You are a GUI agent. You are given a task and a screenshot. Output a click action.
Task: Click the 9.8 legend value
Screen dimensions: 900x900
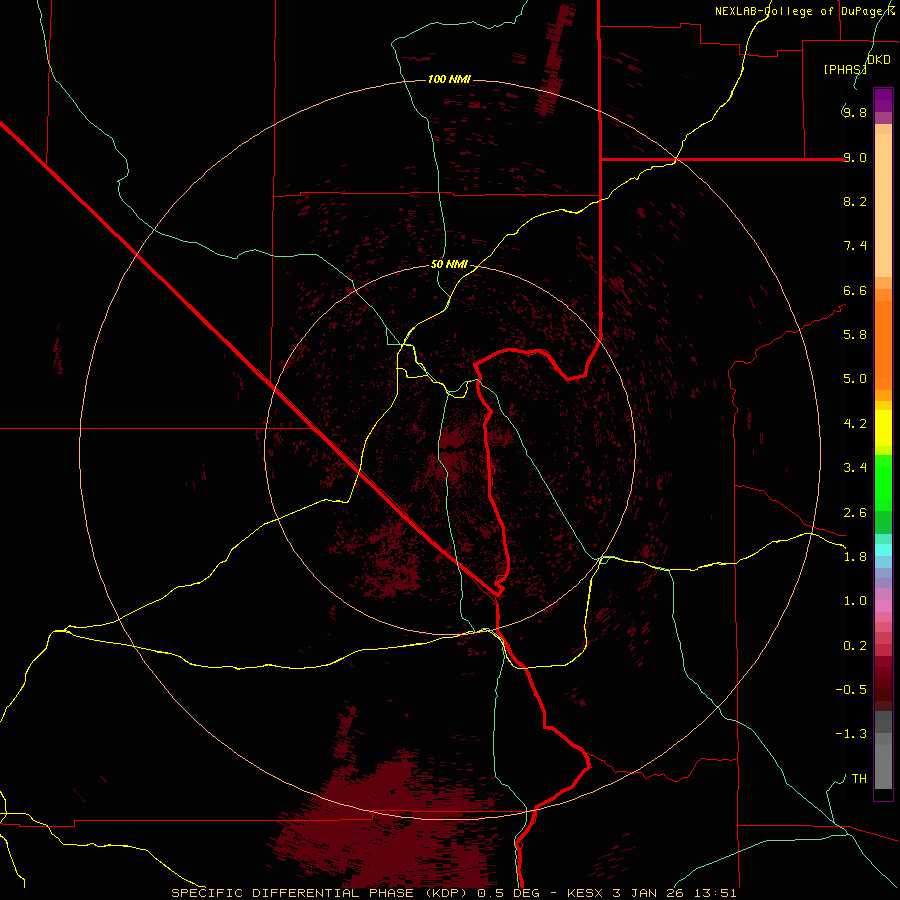pos(855,112)
